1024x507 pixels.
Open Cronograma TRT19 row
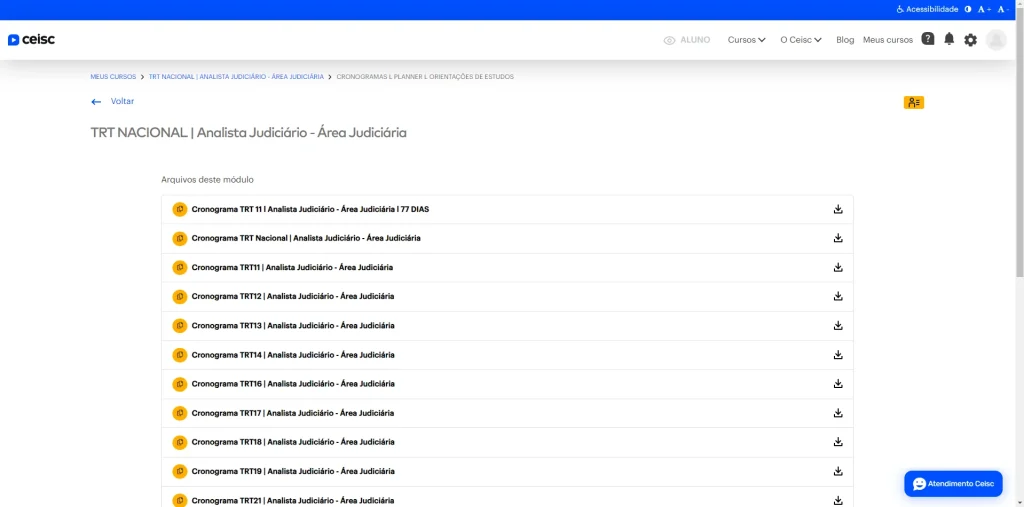[507, 472]
